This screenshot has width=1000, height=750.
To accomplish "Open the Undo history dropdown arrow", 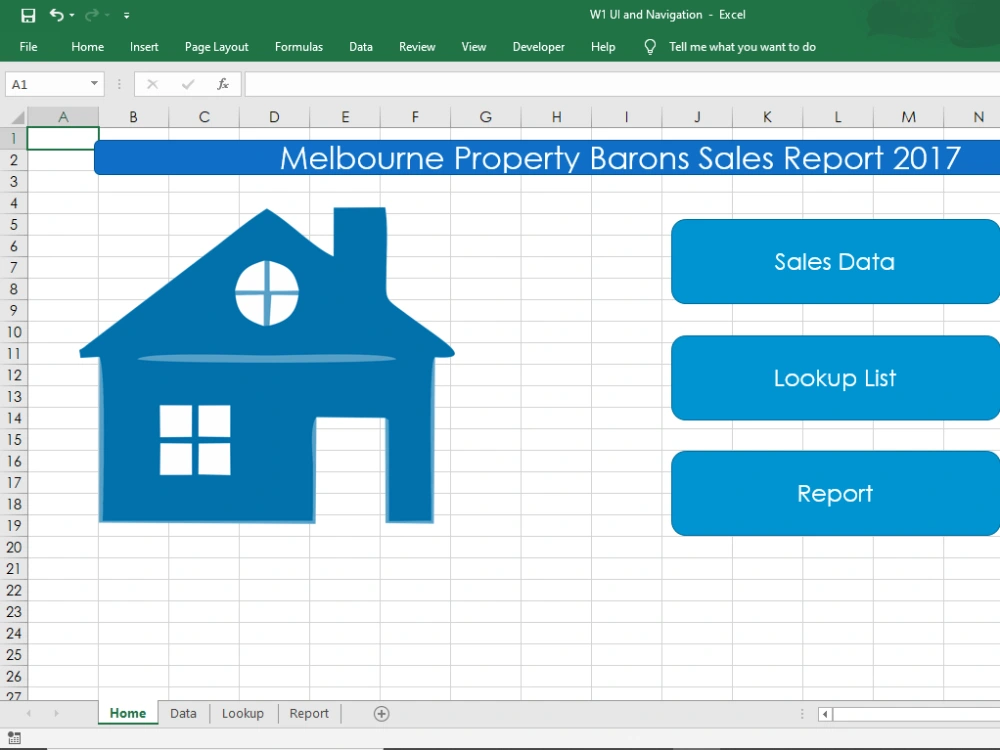I will coord(71,15).
